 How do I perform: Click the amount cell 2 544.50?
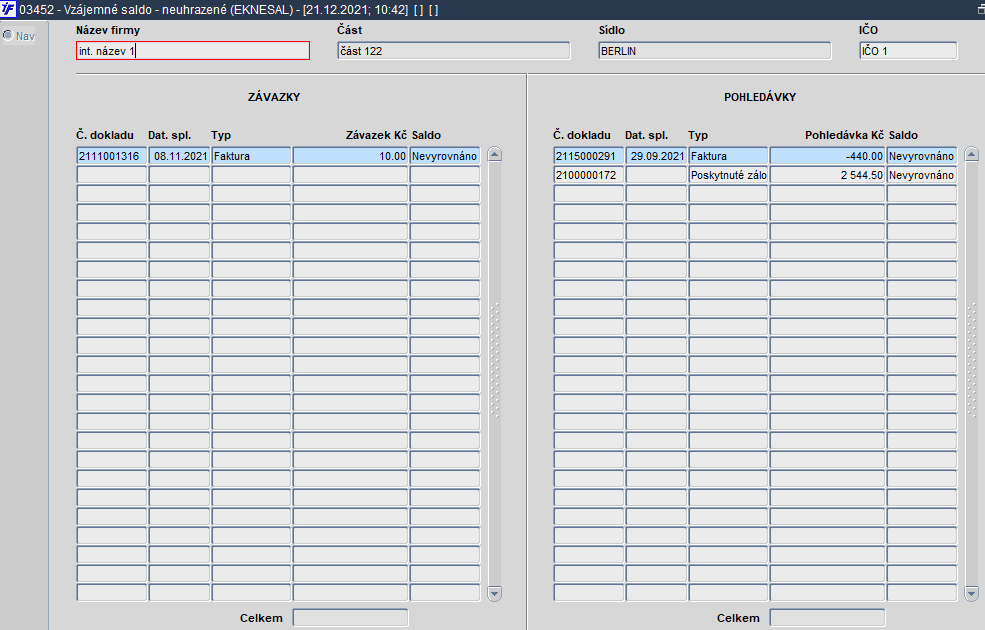pyautogui.click(x=827, y=175)
